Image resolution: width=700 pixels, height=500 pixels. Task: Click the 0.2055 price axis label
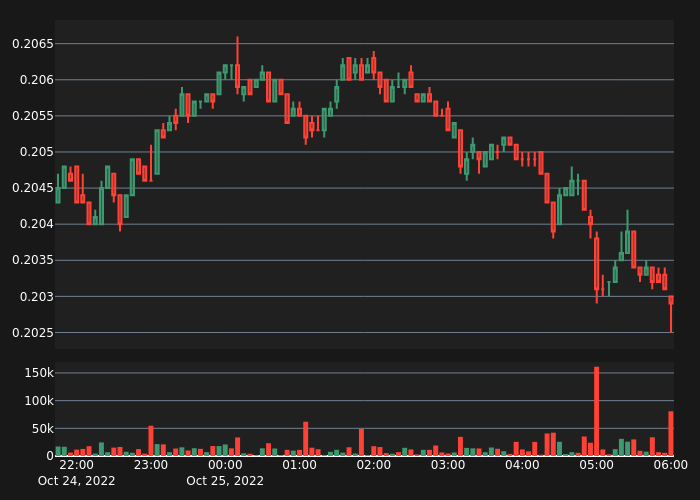[33, 116]
